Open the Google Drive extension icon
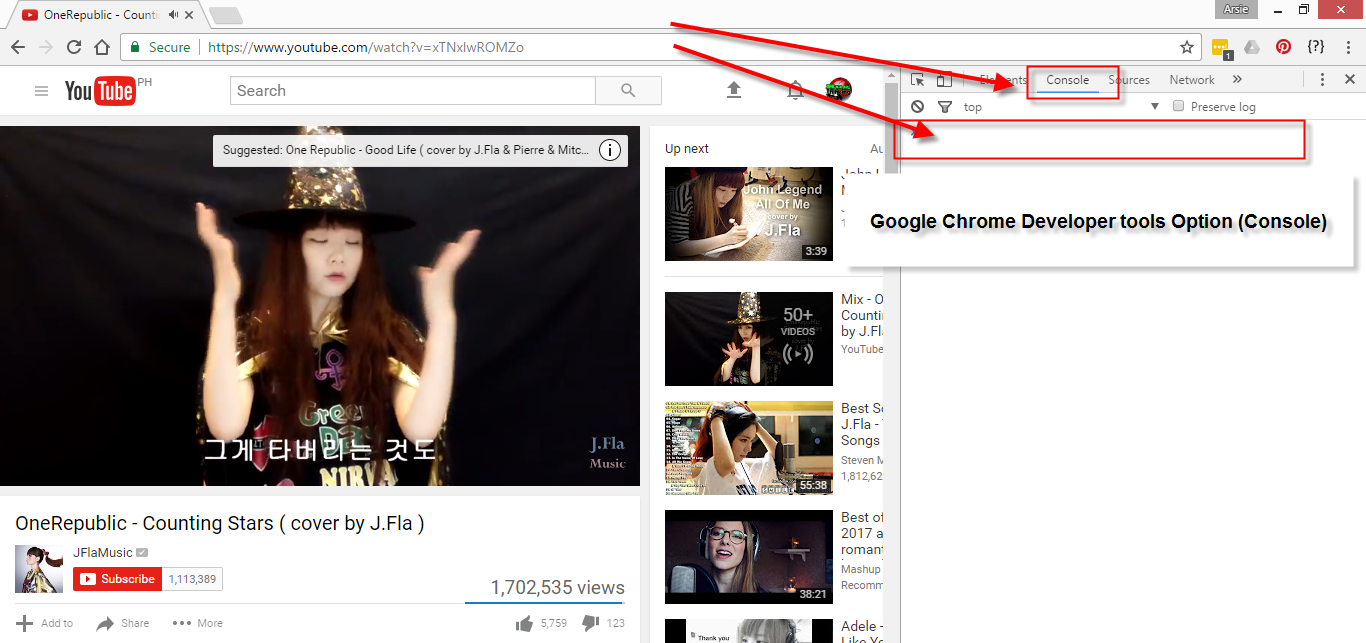 (x=1251, y=47)
